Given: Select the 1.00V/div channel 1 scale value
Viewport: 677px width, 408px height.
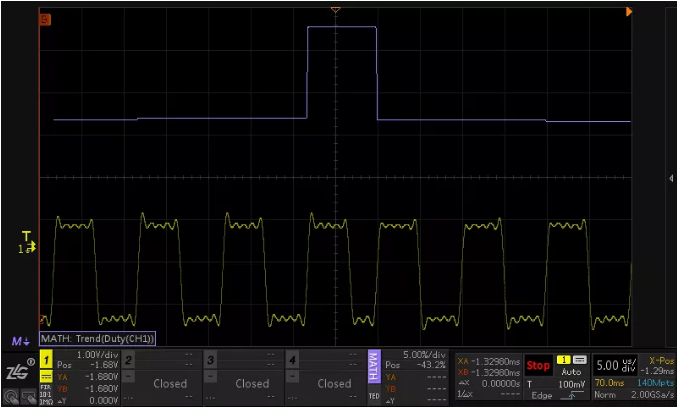Looking at the screenshot, I should point(97,355).
